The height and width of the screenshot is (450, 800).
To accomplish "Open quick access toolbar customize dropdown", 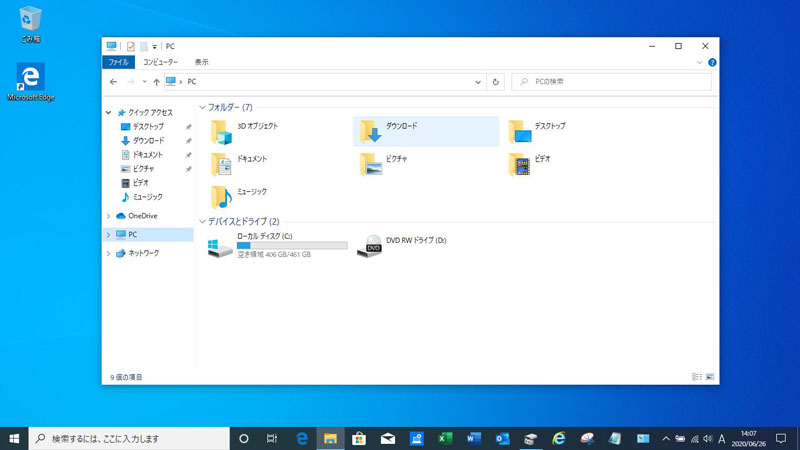I will coord(155,47).
